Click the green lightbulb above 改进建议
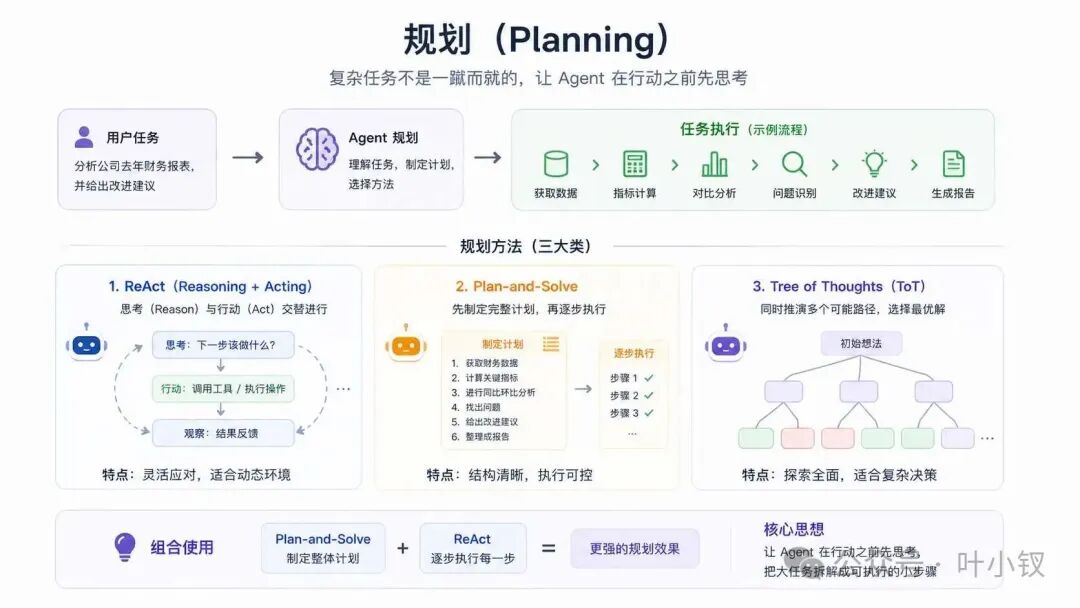The image size is (1080, 608). 874,163
